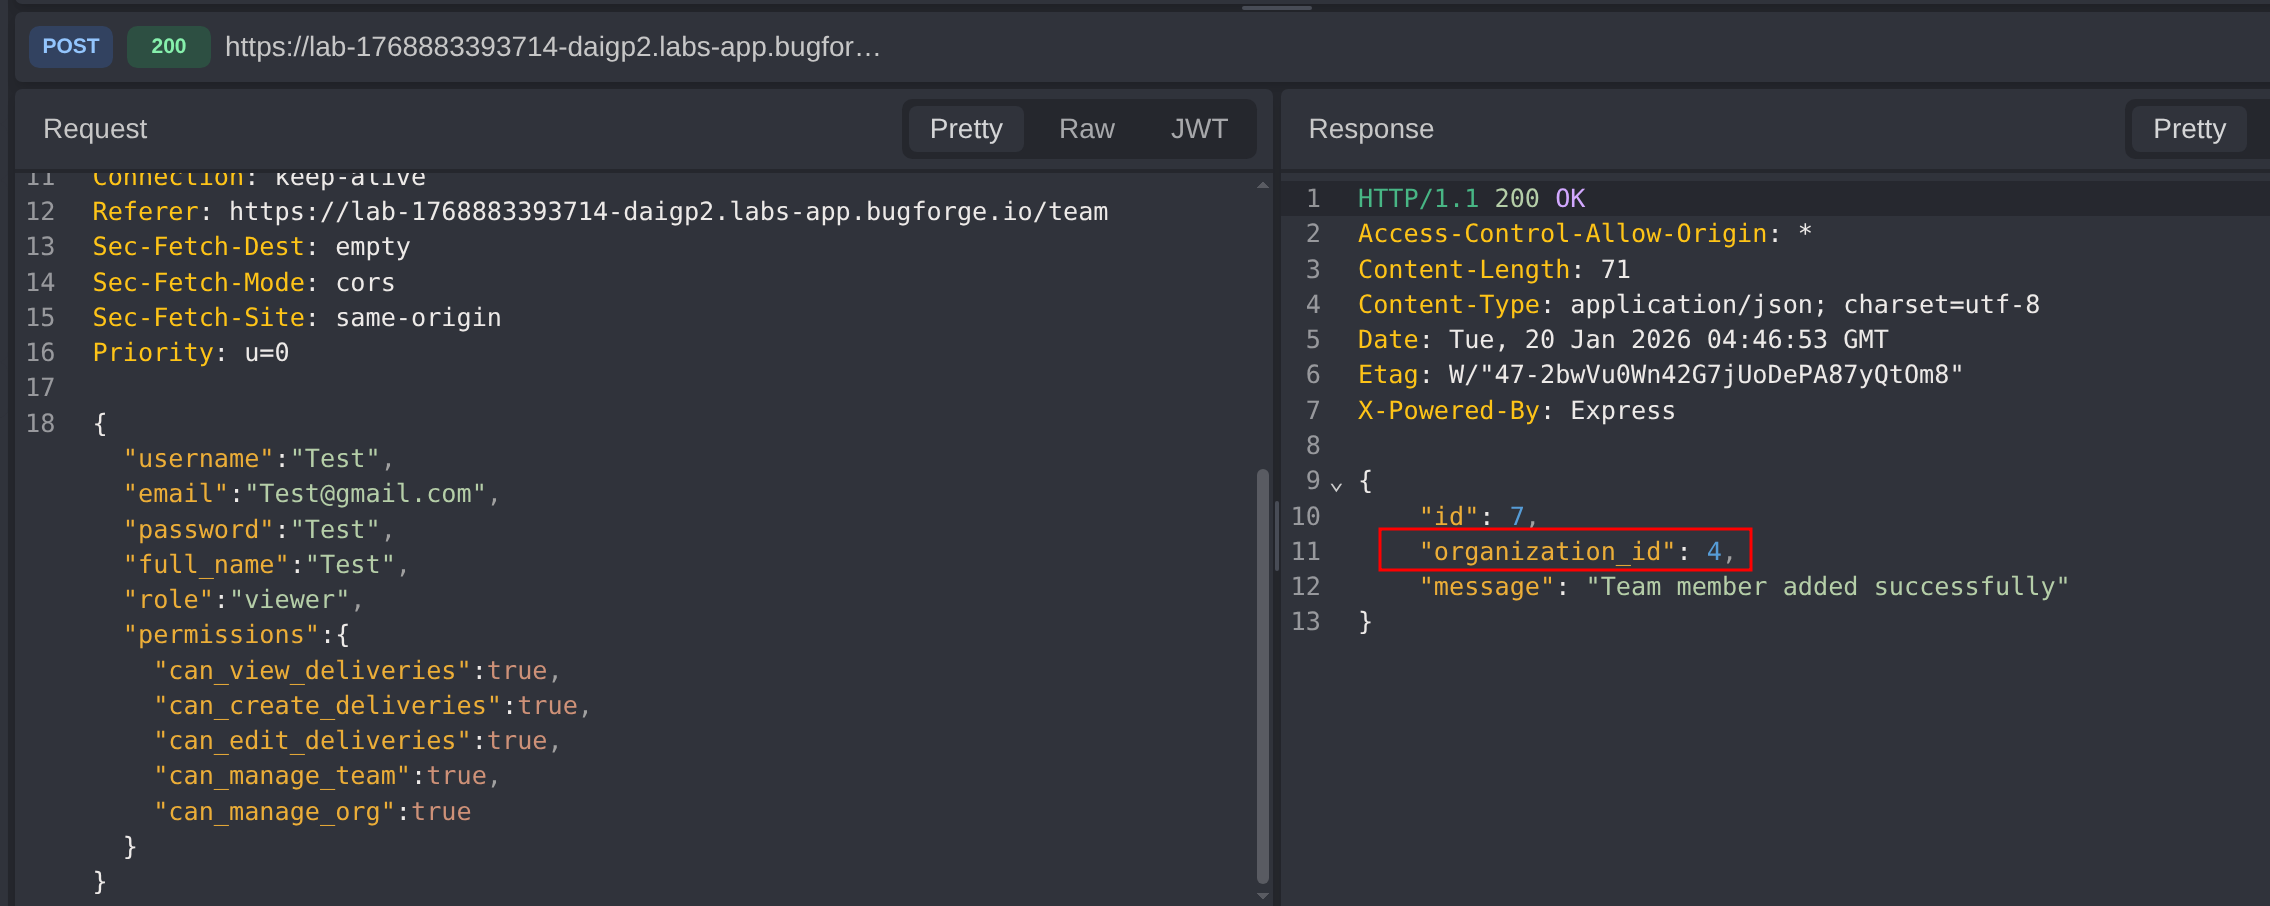Click the Referer header line in request

600,212
